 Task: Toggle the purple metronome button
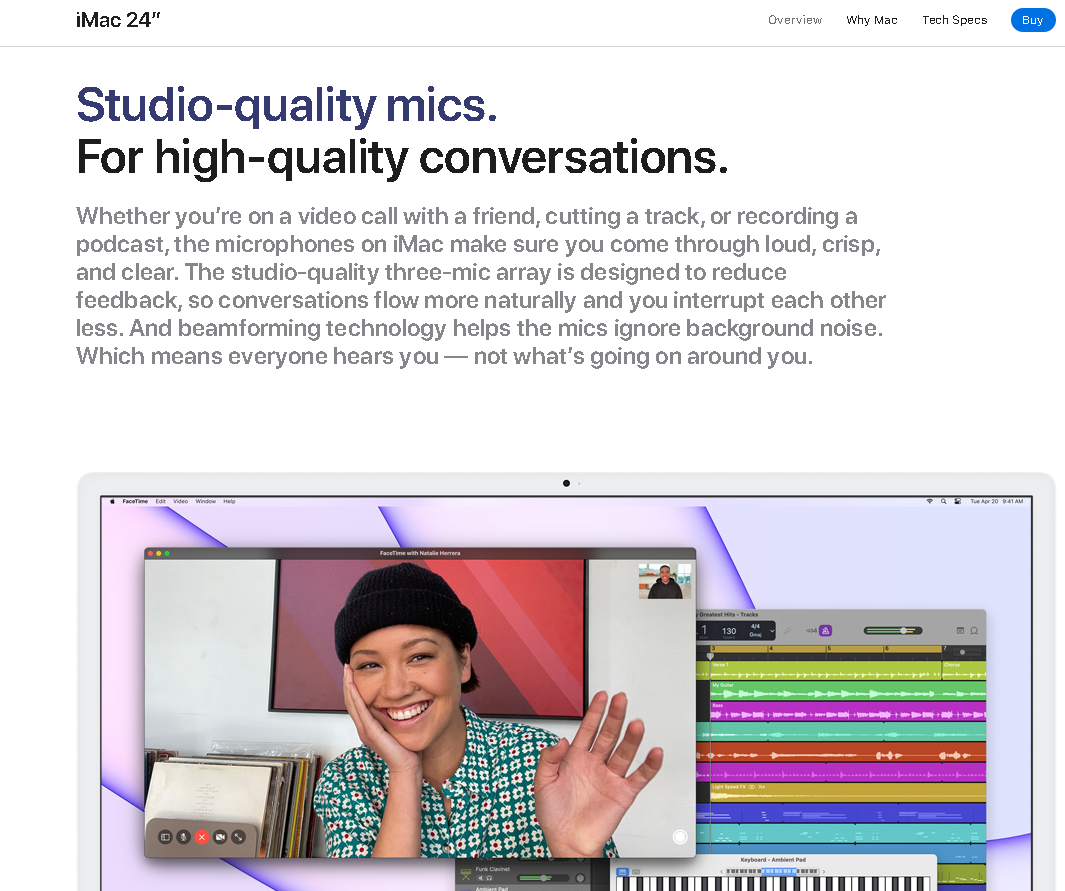click(x=826, y=631)
